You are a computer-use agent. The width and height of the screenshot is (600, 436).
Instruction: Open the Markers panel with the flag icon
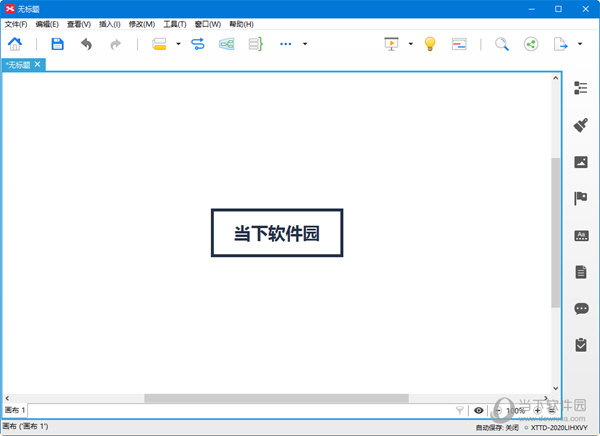tap(580, 198)
